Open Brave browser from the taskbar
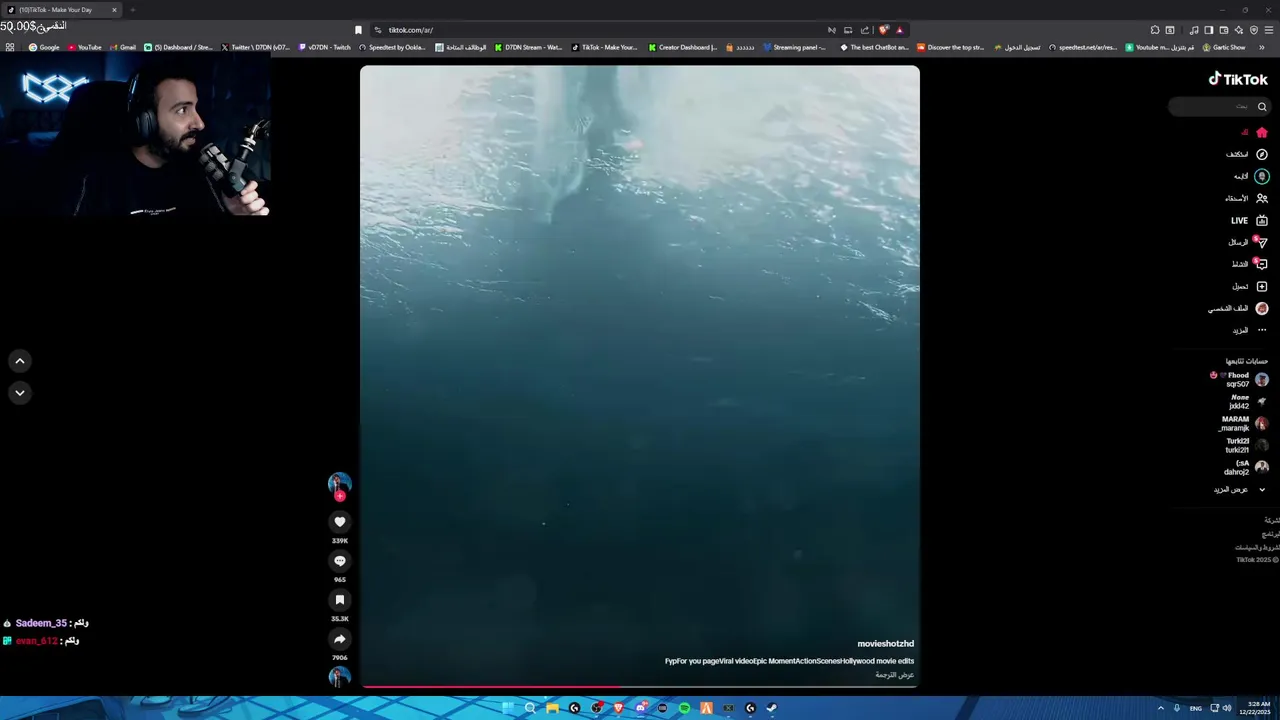 (x=618, y=708)
